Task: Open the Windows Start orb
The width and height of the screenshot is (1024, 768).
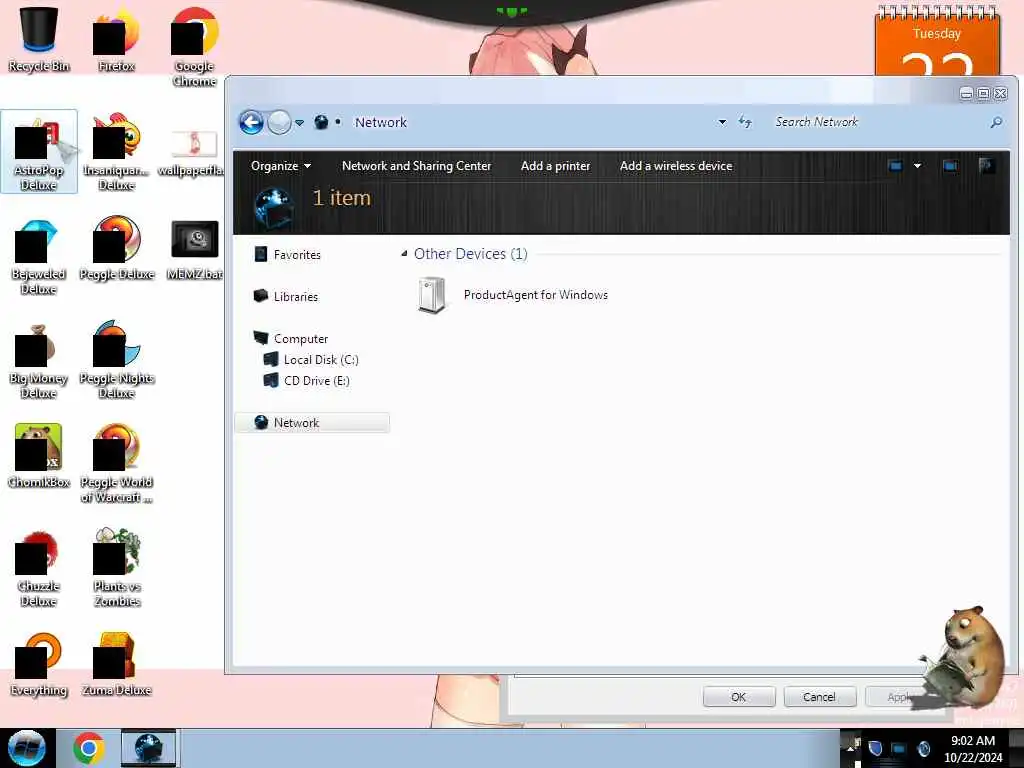Action: (27, 748)
